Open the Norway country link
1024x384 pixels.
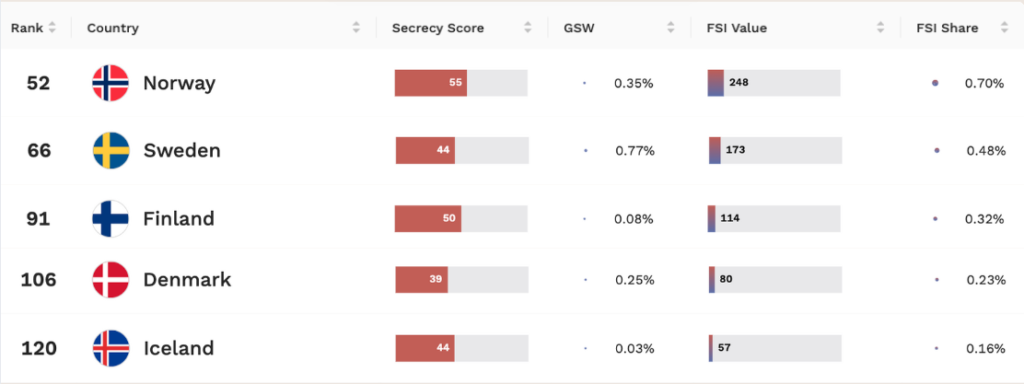[x=180, y=84]
